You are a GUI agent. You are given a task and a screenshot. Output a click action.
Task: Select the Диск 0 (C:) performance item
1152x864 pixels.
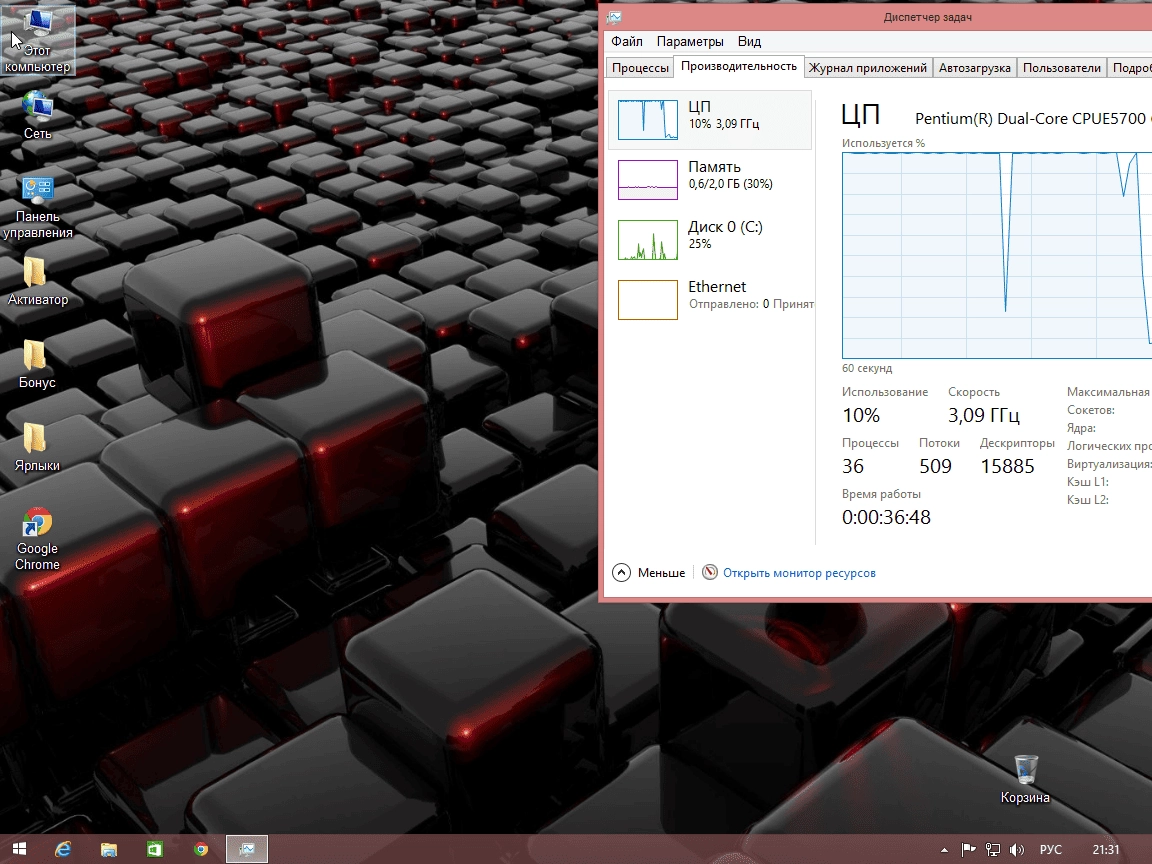[710, 240]
